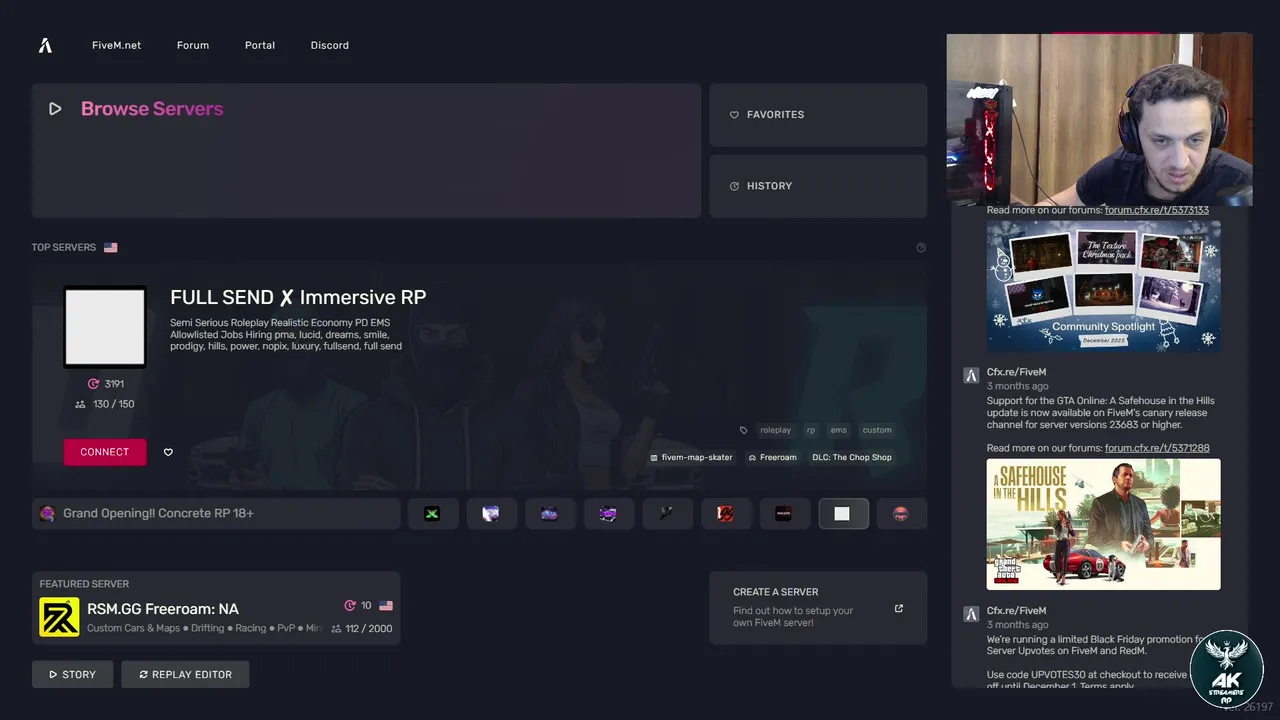Open Story mode

[72, 674]
